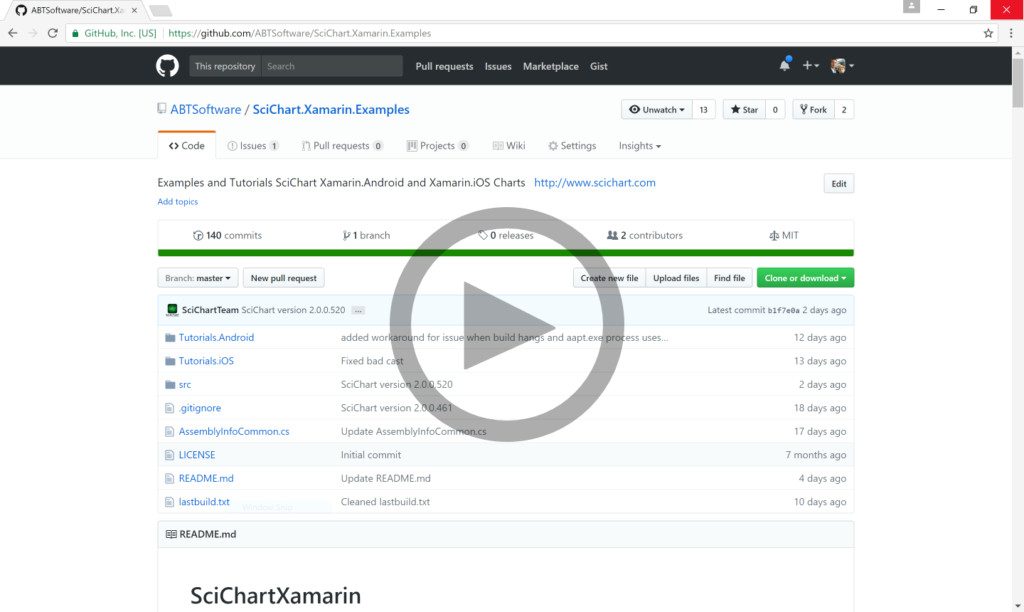
Task: Open Issues in the top navigation
Action: point(498,66)
